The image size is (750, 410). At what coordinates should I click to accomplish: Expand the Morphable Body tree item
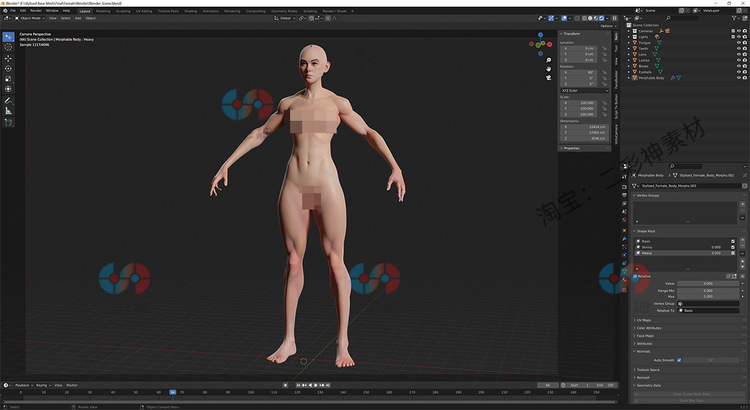629,78
